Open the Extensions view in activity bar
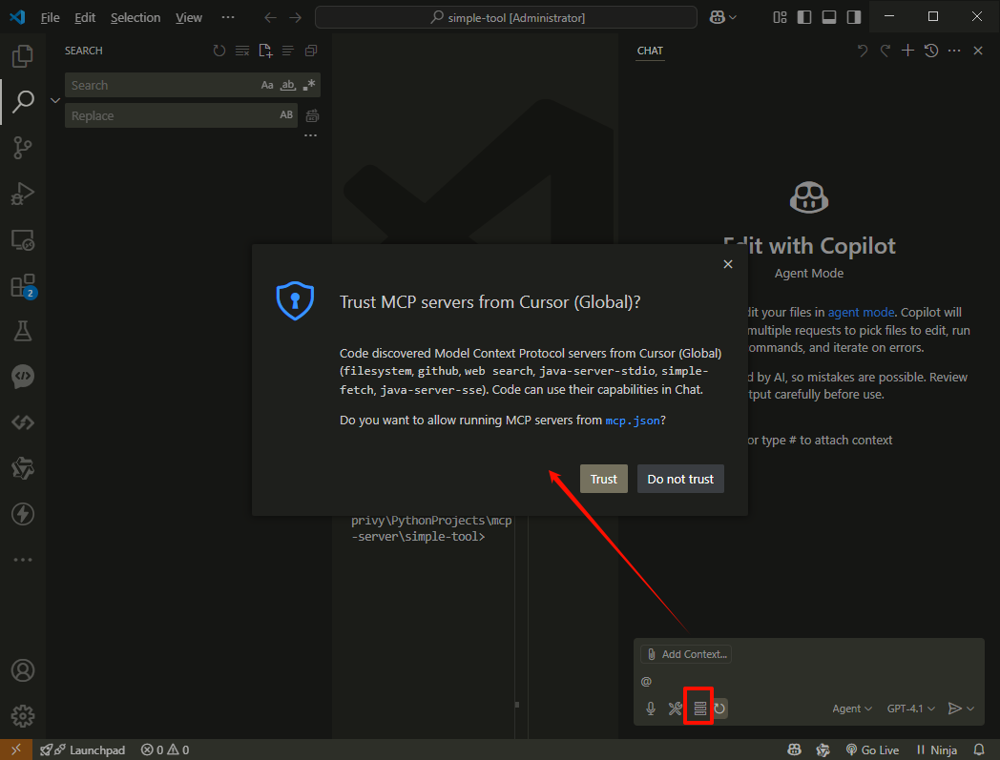The height and width of the screenshot is (760, 1000). coord(22,286)
